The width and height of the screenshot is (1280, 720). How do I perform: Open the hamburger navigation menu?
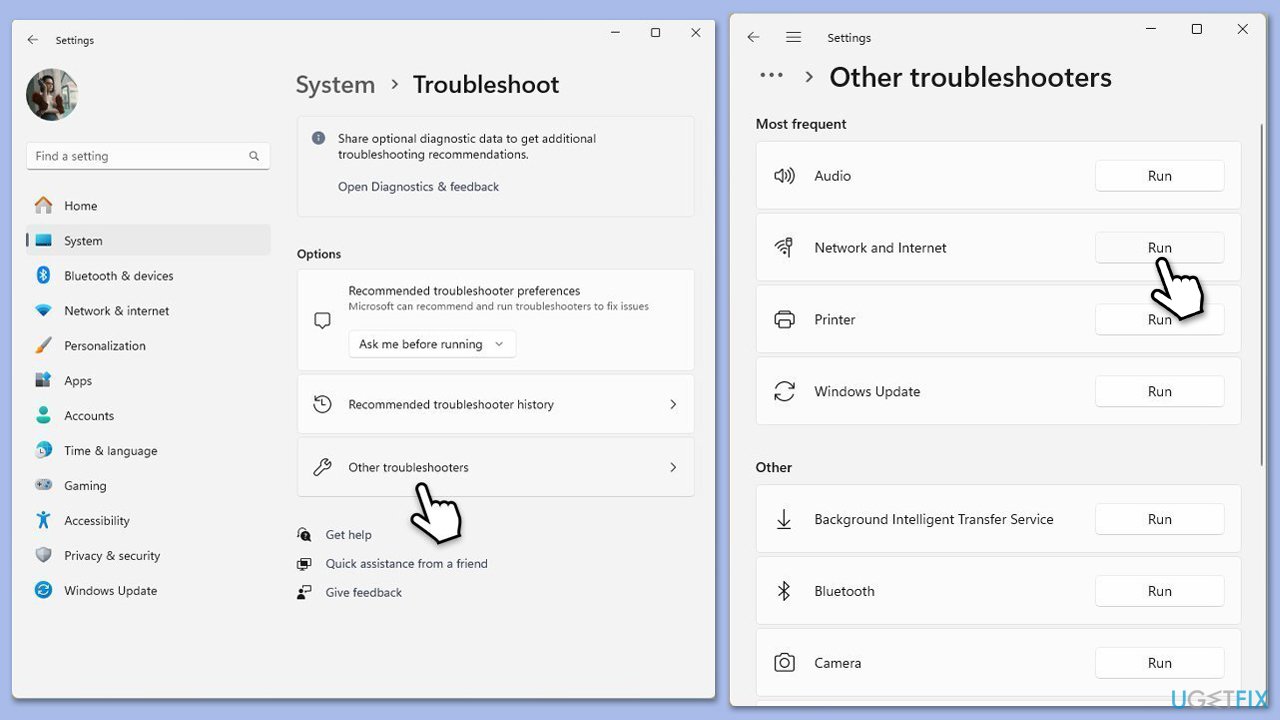[793, 37]
